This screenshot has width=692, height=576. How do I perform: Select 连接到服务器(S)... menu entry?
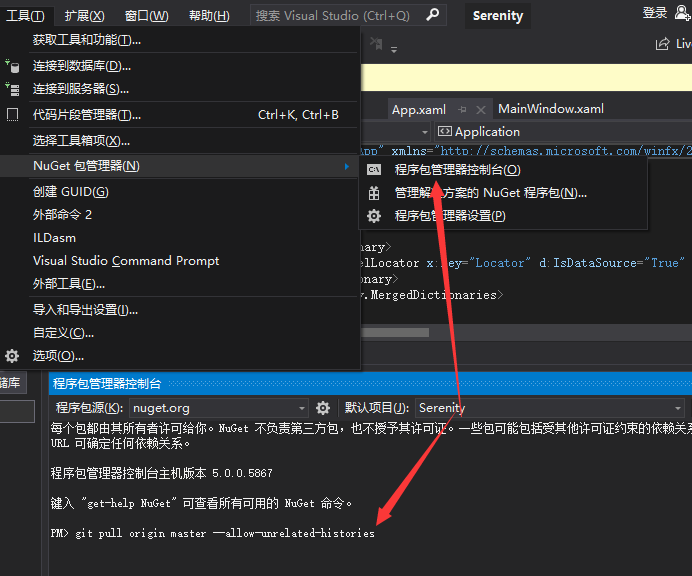[178, 89]
